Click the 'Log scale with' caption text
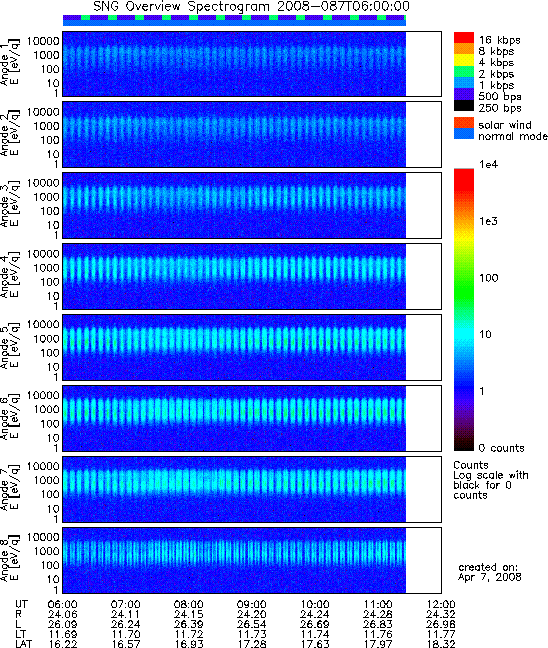The image size is (548, 648). pyautogui.click(x=491, y=475)
